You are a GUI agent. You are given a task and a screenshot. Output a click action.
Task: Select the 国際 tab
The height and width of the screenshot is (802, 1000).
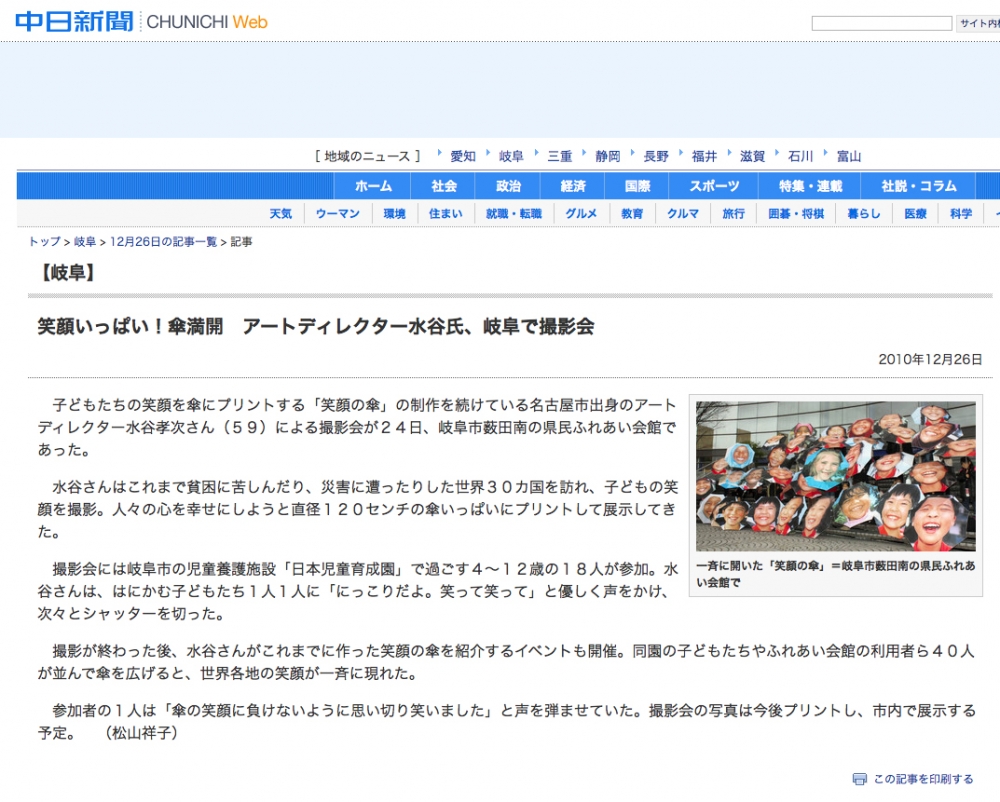coord(637,186)
